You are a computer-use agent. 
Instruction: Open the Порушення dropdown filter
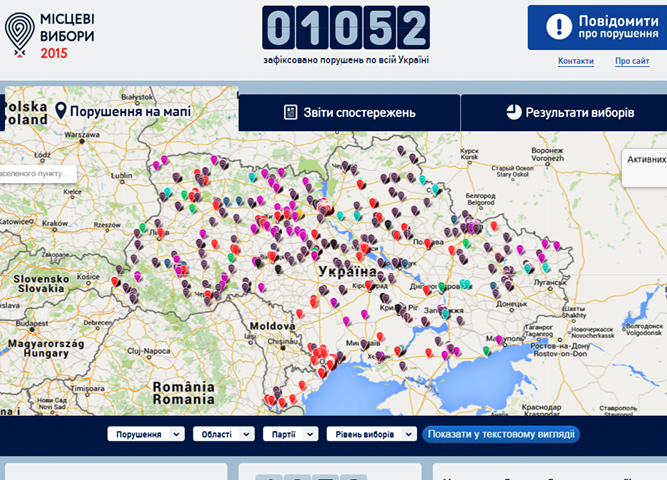(x=145, y=434)
